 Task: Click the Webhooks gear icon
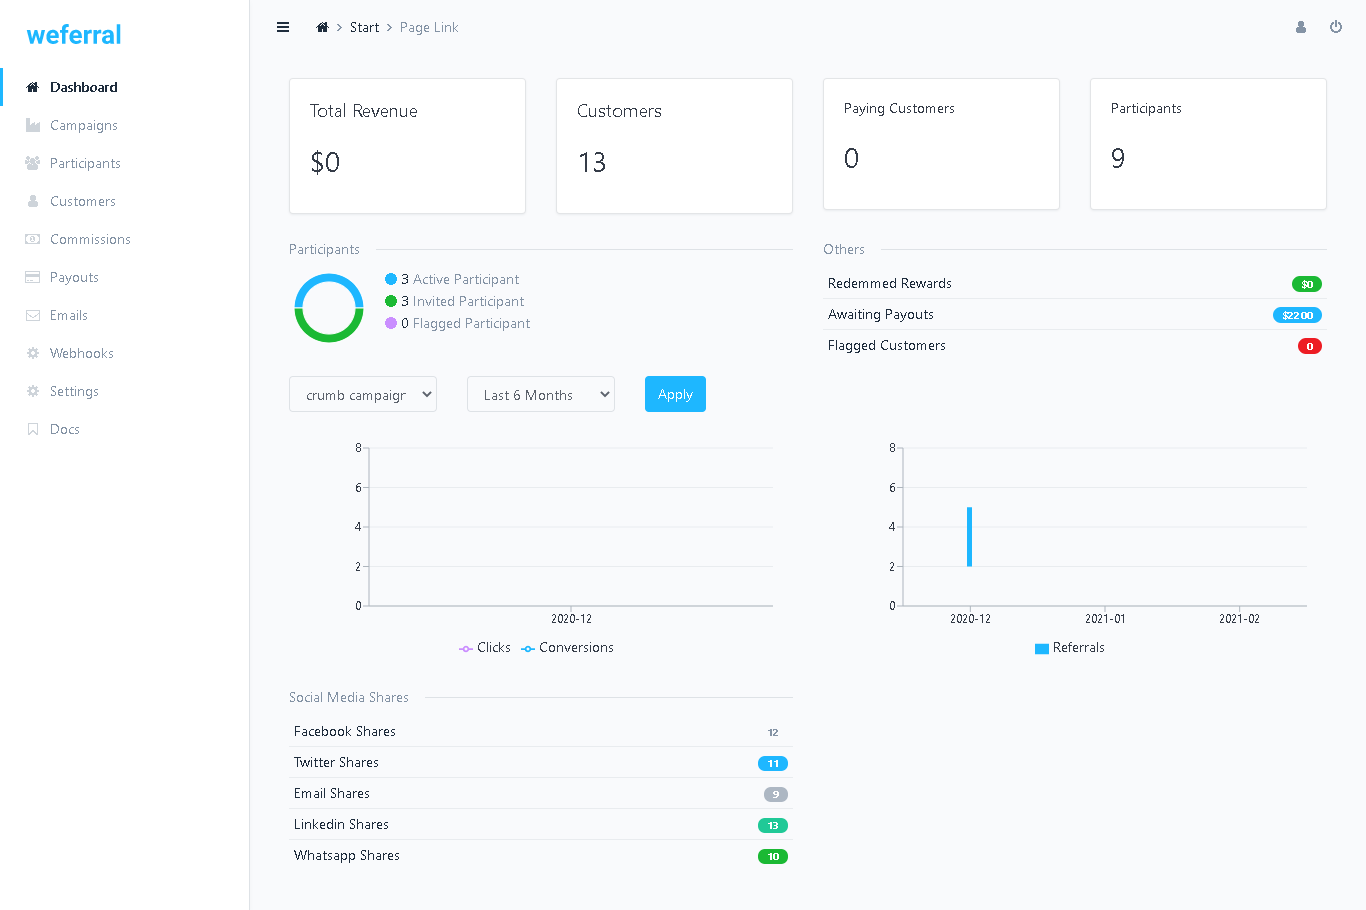coord(31,353)
